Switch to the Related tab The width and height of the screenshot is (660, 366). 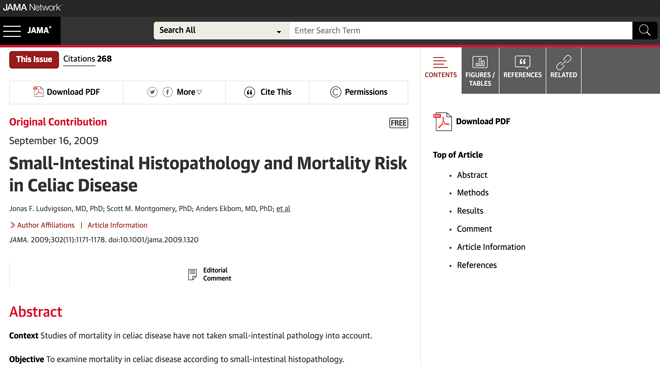point(564,70)
